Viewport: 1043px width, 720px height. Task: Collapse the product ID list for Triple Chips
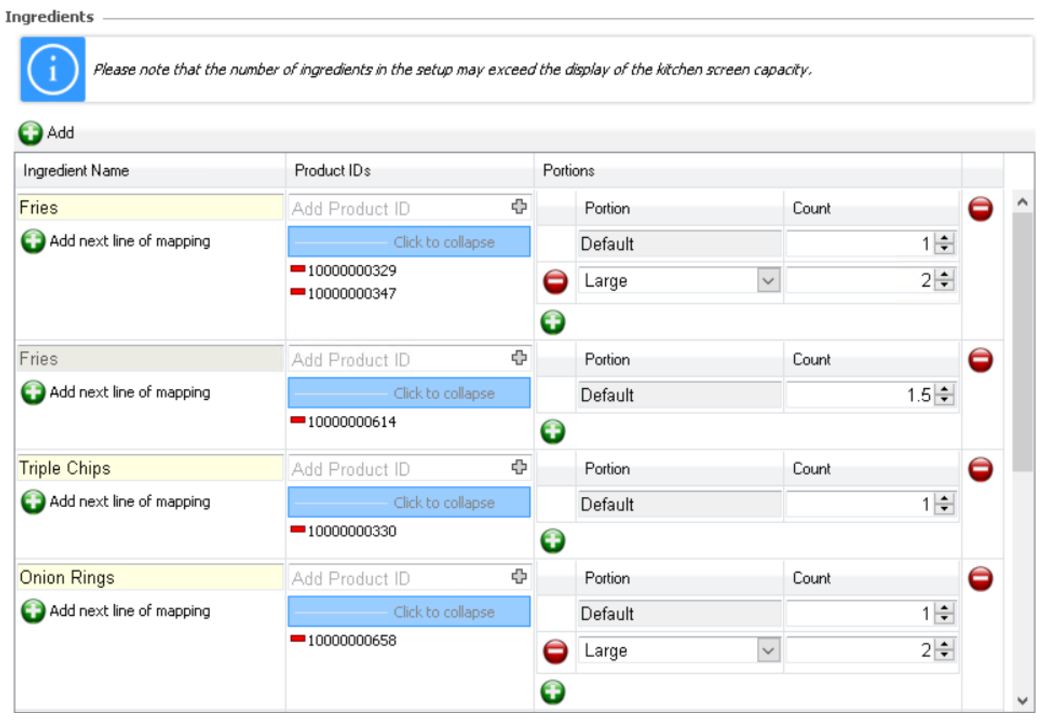click(x=409, y=503)
